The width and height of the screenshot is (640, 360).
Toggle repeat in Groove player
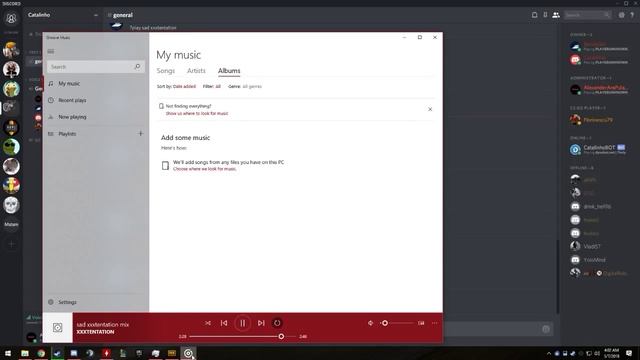[x=277, y=323]
